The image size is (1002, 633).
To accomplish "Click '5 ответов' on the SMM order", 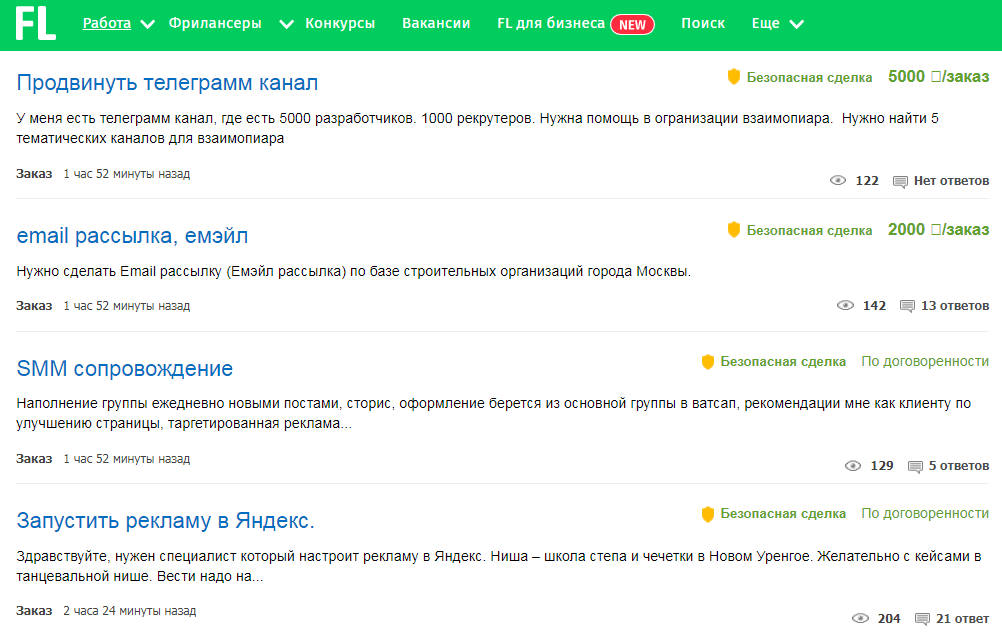I will [x=959, y=466].
